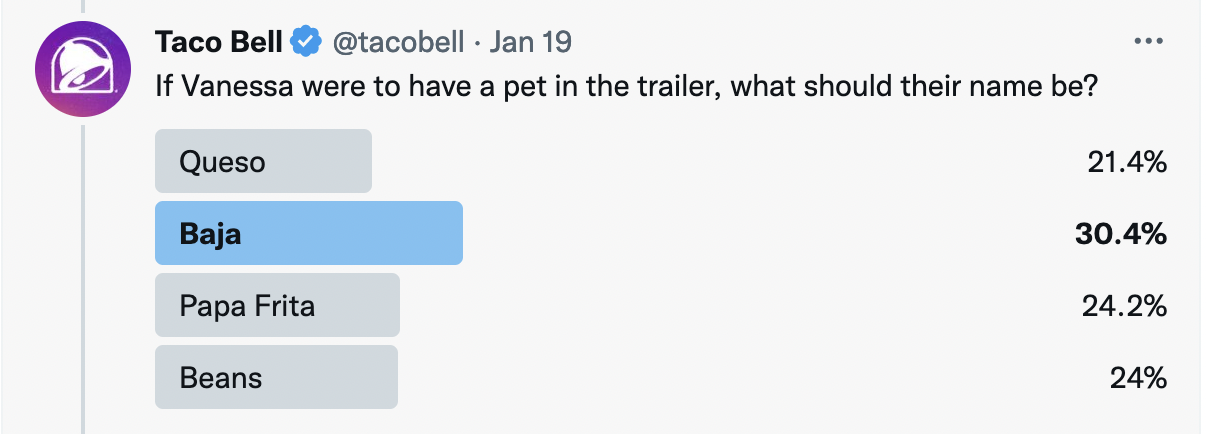Viewport: 1206px width, 434px height.
Task: Click the Taco Bell display name
Action: point(219,42)
